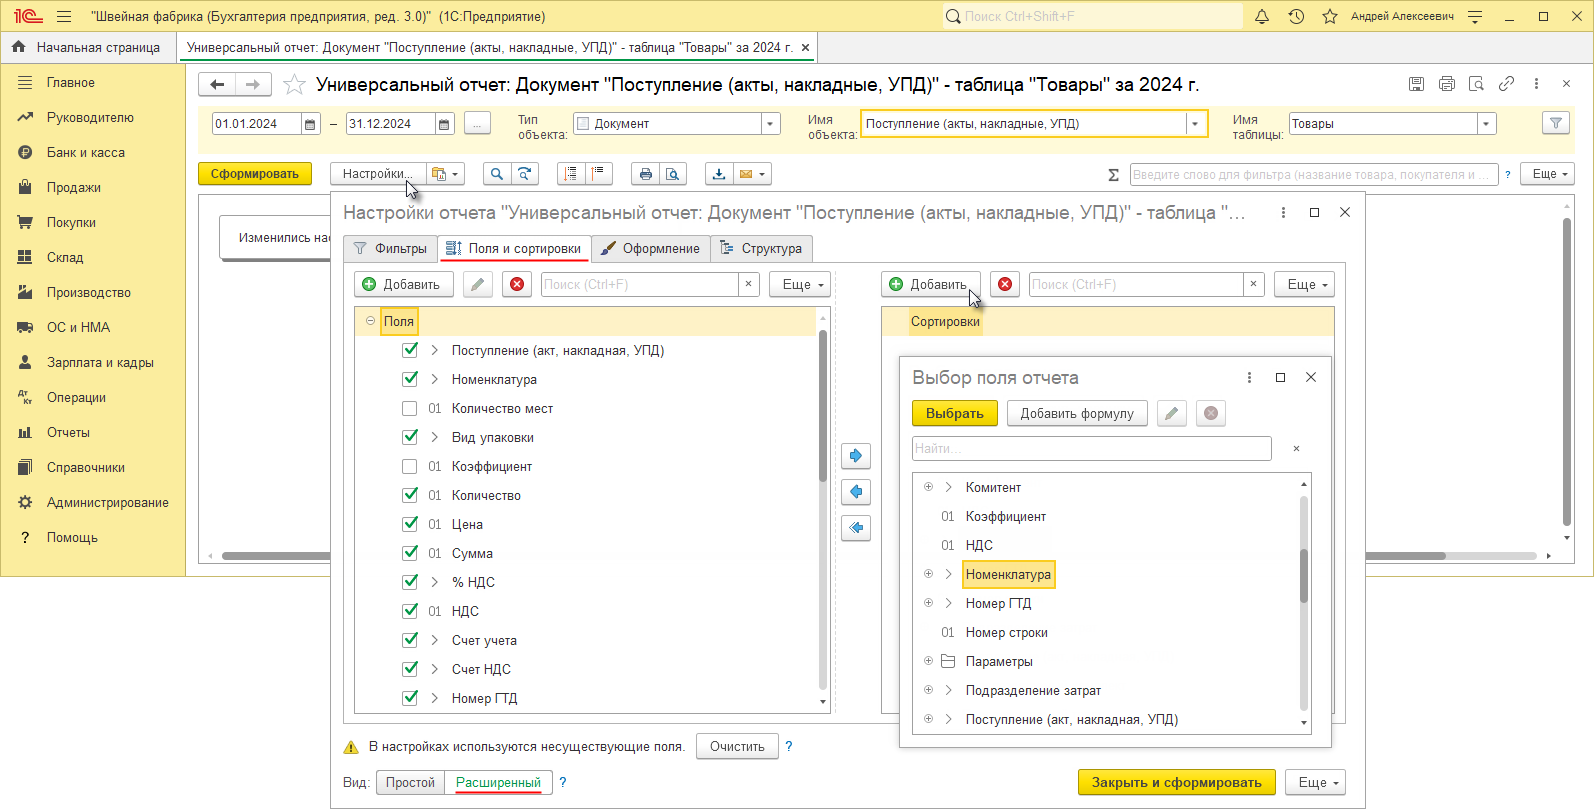Click the filter funnel icon at right

click(x=1555, y=123)
